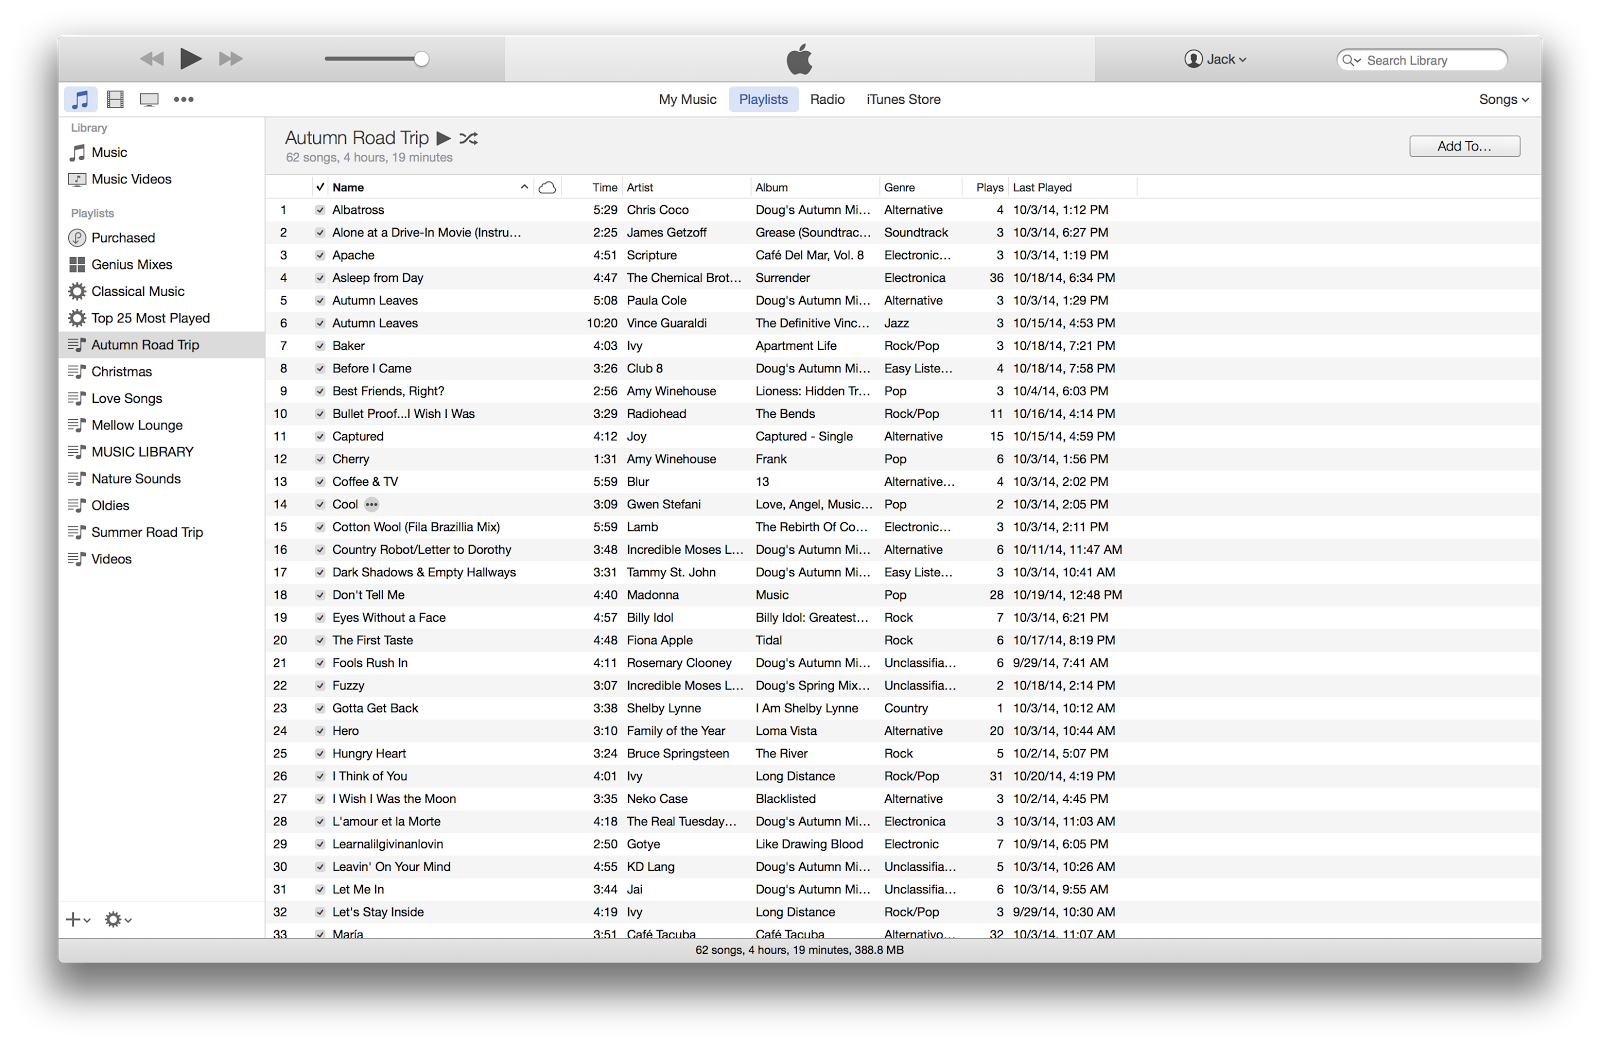Expand the Songs view dropdown

pyautogui.click(x=1504, y=99)
